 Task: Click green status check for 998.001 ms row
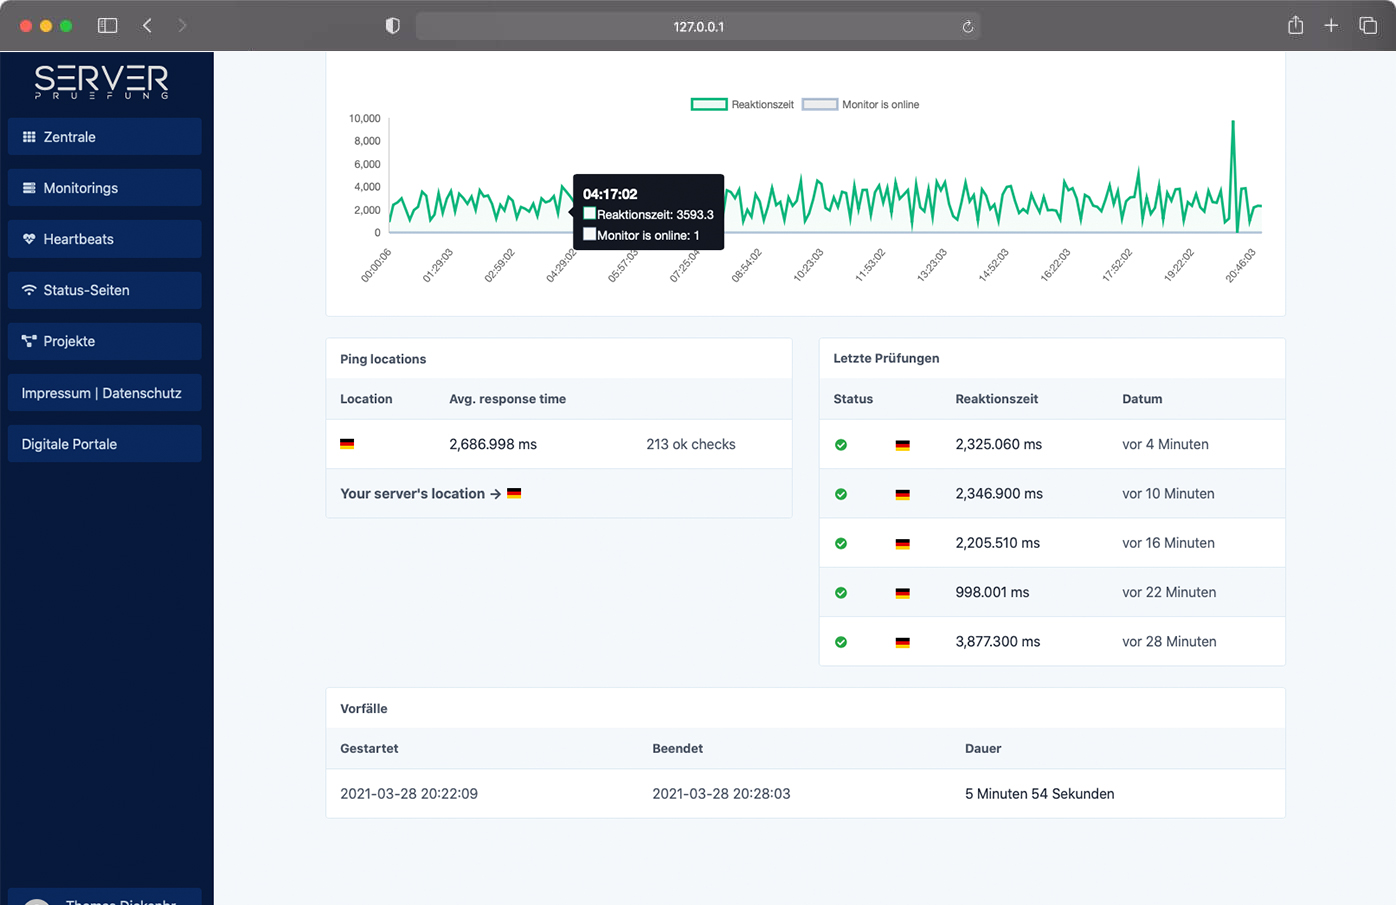pos(841,593)
